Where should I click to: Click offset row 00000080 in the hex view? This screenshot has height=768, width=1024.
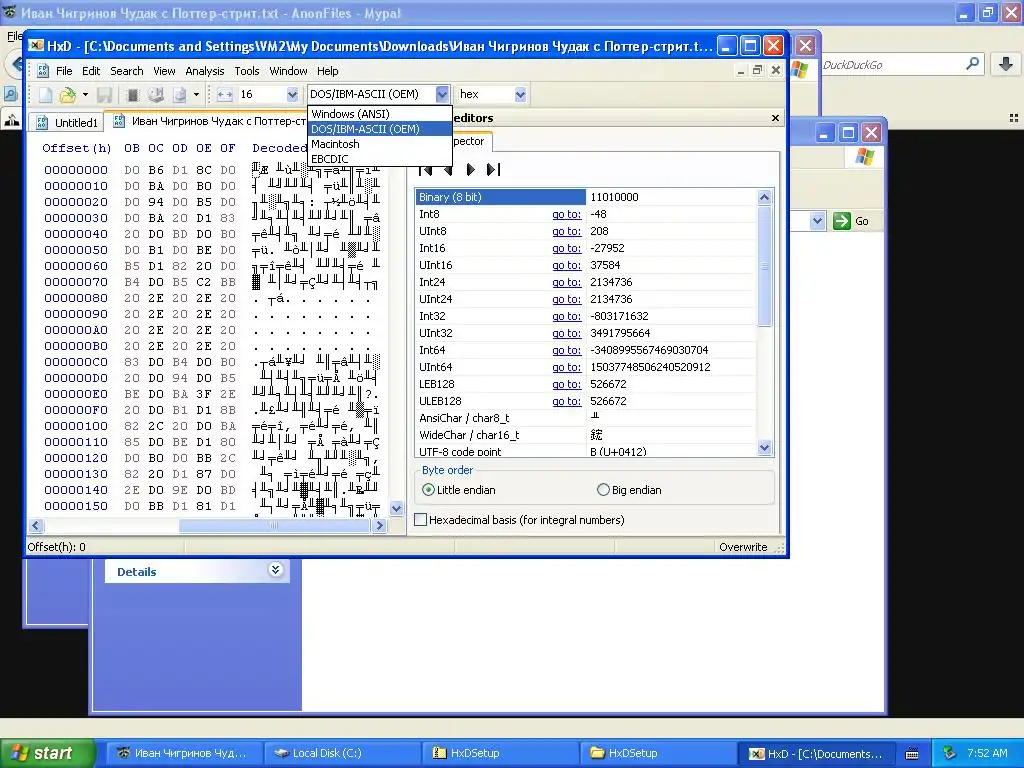76,298
